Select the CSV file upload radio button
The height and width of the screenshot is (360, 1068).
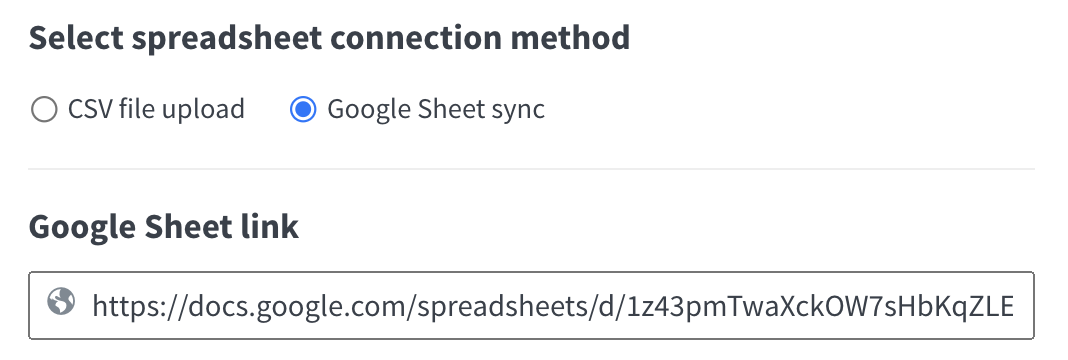point(44,109)
